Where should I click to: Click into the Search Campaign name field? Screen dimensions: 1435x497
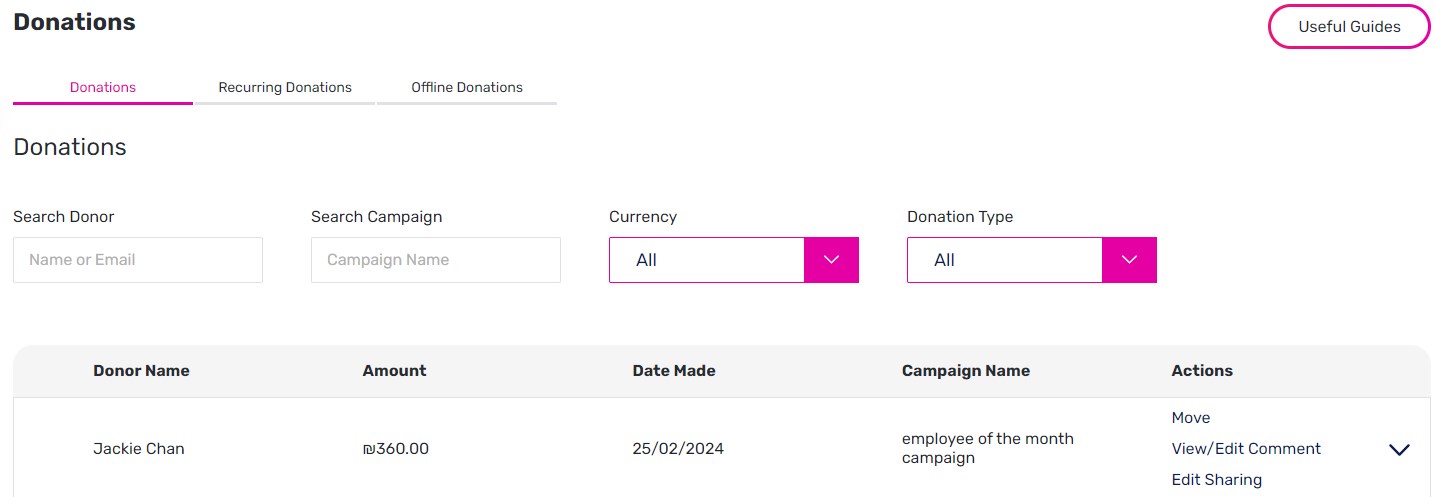coord(436,260)
